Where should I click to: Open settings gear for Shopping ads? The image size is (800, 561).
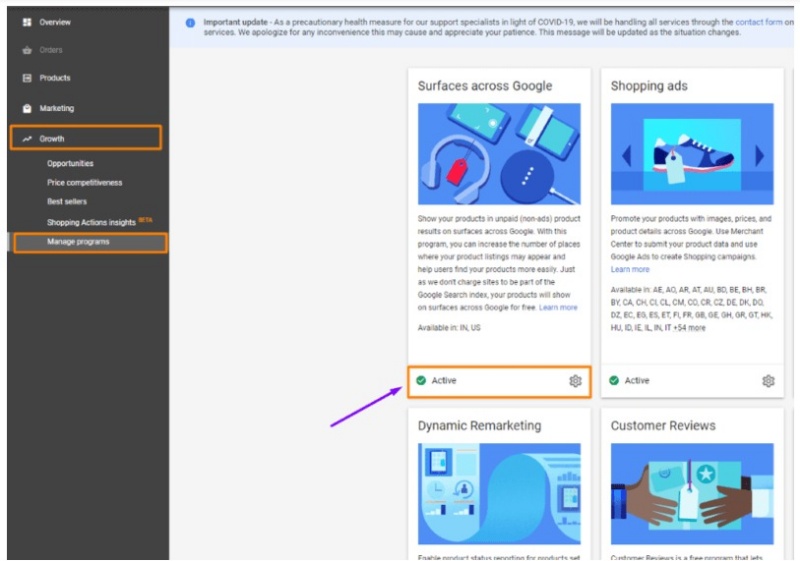(768, 380)
